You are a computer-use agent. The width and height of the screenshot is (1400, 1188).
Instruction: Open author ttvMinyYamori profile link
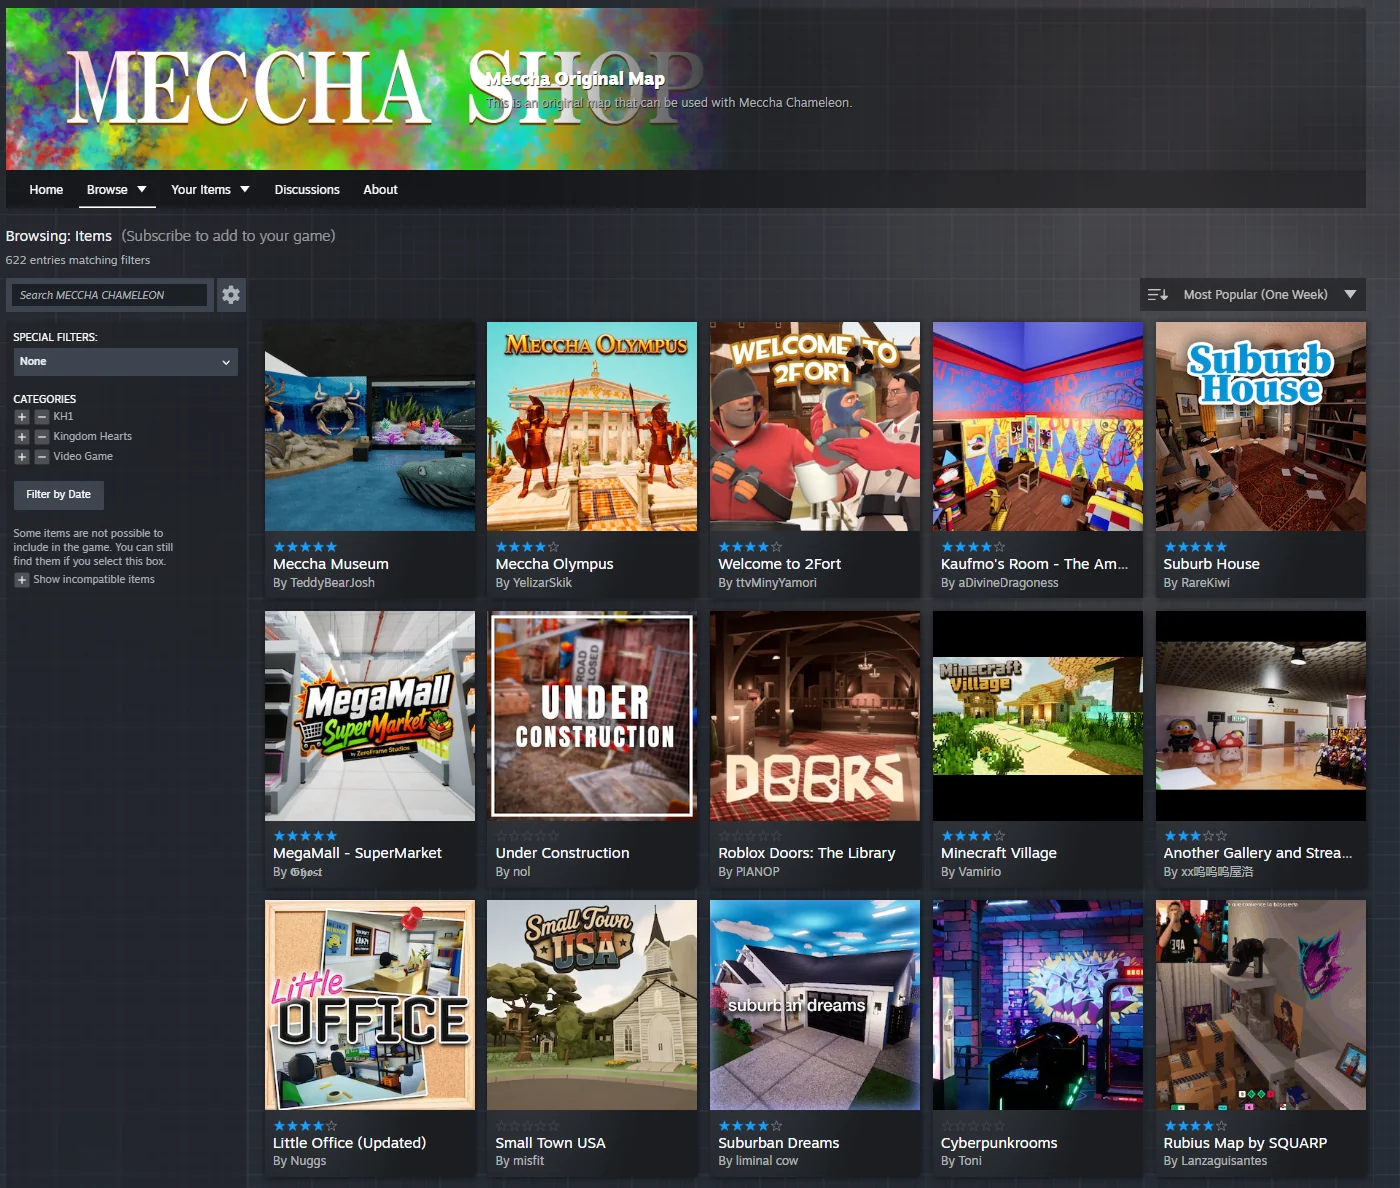coord(776,583)
